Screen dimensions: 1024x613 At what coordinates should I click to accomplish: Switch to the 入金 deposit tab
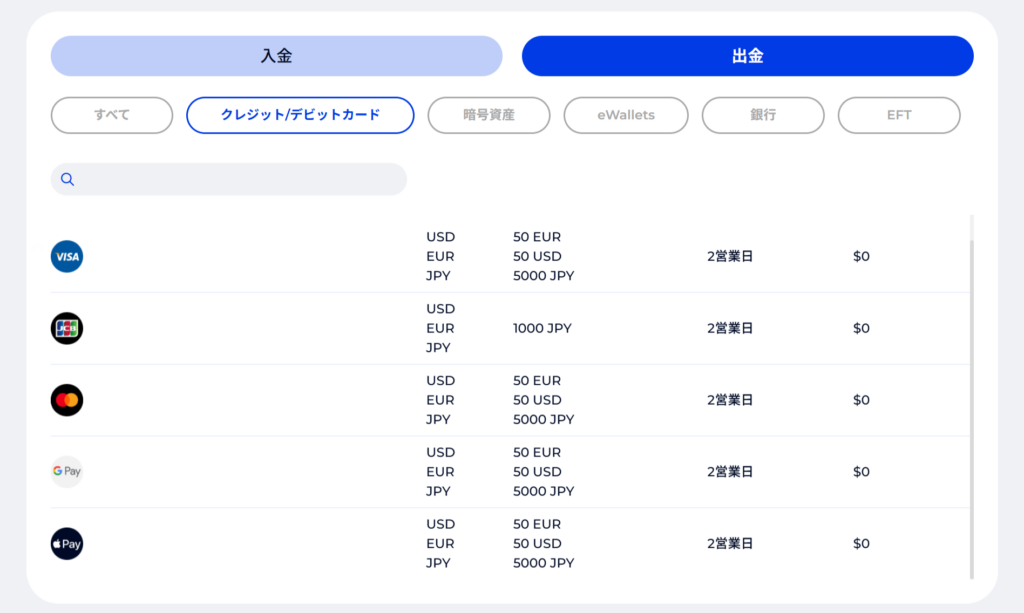tap(276, 56)
